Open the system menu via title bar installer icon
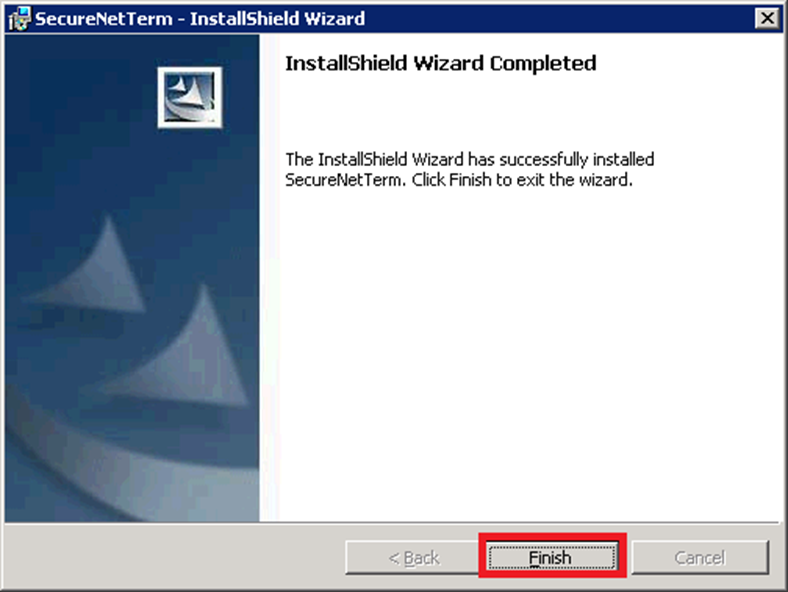 pyautogui.click(x=20, y=19)
